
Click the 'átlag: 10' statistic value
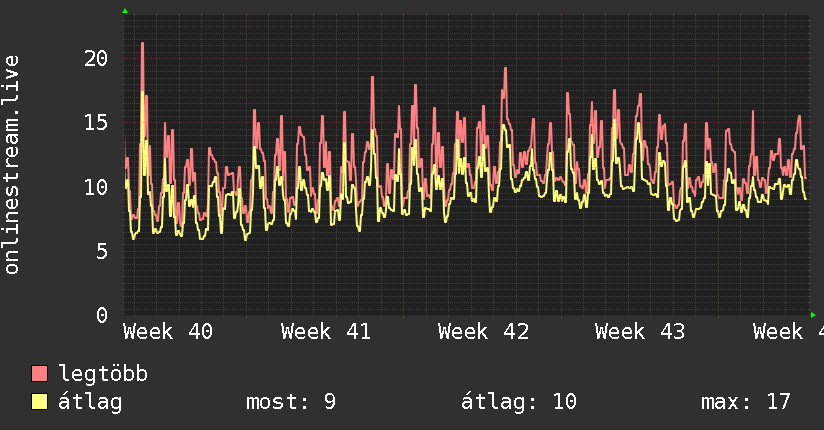point(519,402)
